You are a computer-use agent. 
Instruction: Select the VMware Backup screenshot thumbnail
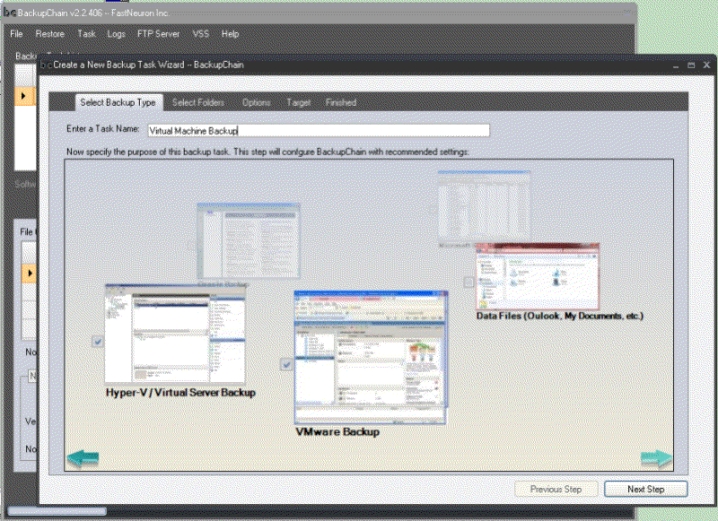(x=369, y=357)
